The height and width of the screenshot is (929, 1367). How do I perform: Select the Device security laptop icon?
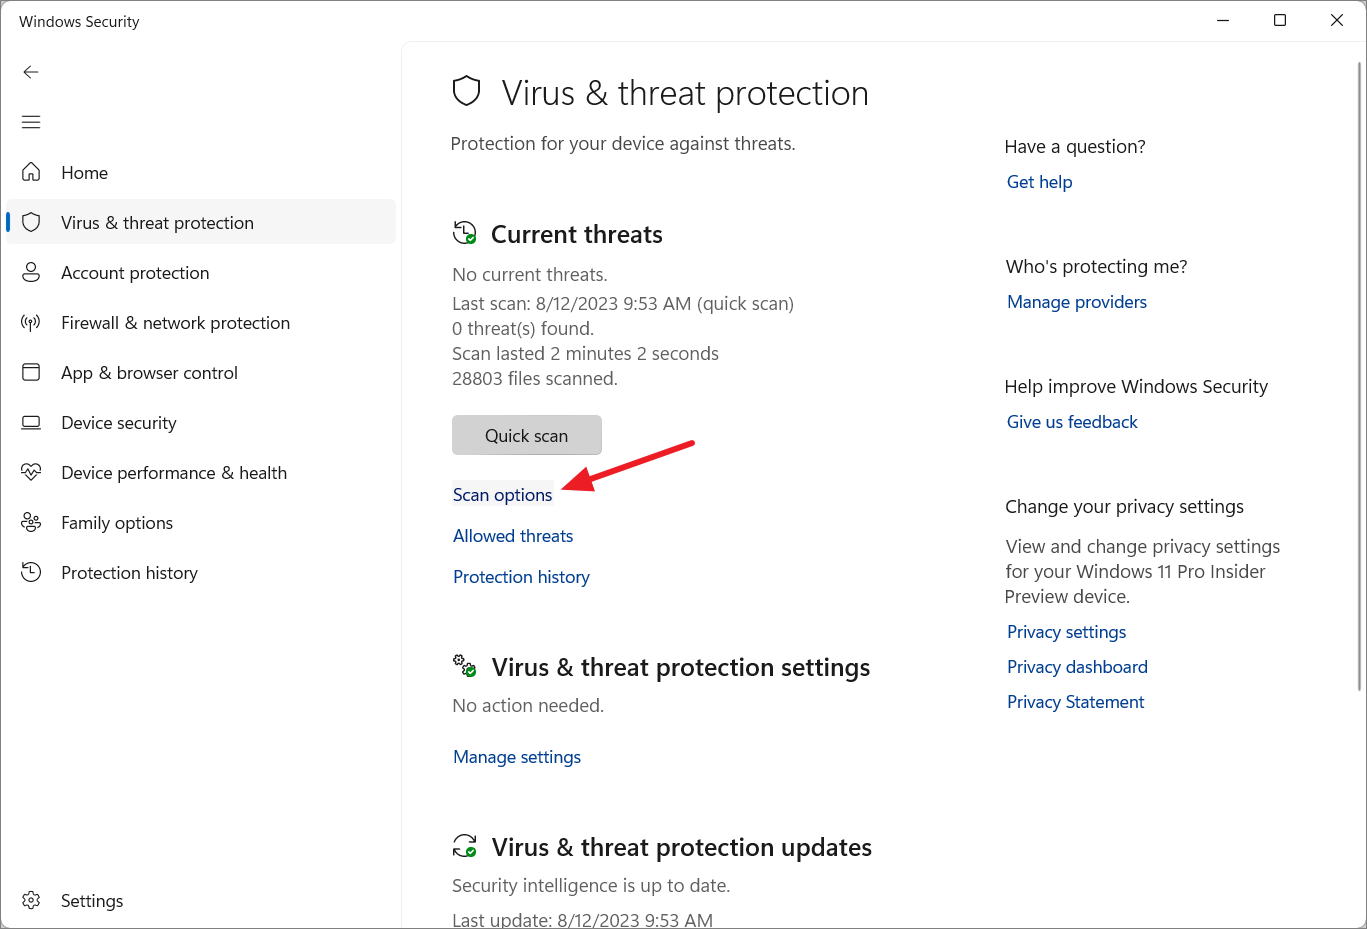click(31, 422)
